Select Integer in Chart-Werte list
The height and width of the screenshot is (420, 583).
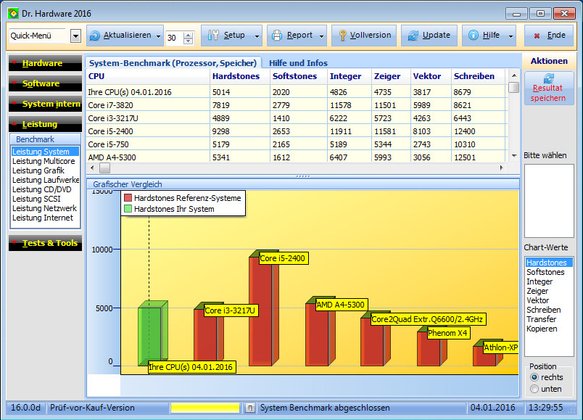coord(549,282)
